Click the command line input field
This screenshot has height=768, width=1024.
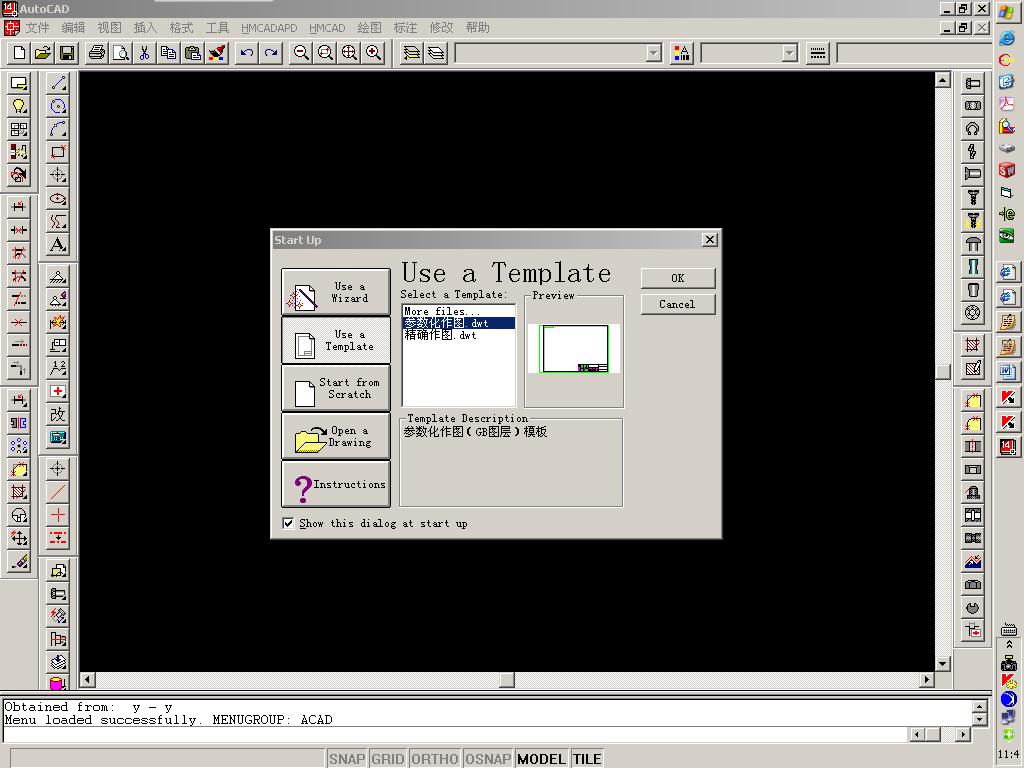click(455, 734)
